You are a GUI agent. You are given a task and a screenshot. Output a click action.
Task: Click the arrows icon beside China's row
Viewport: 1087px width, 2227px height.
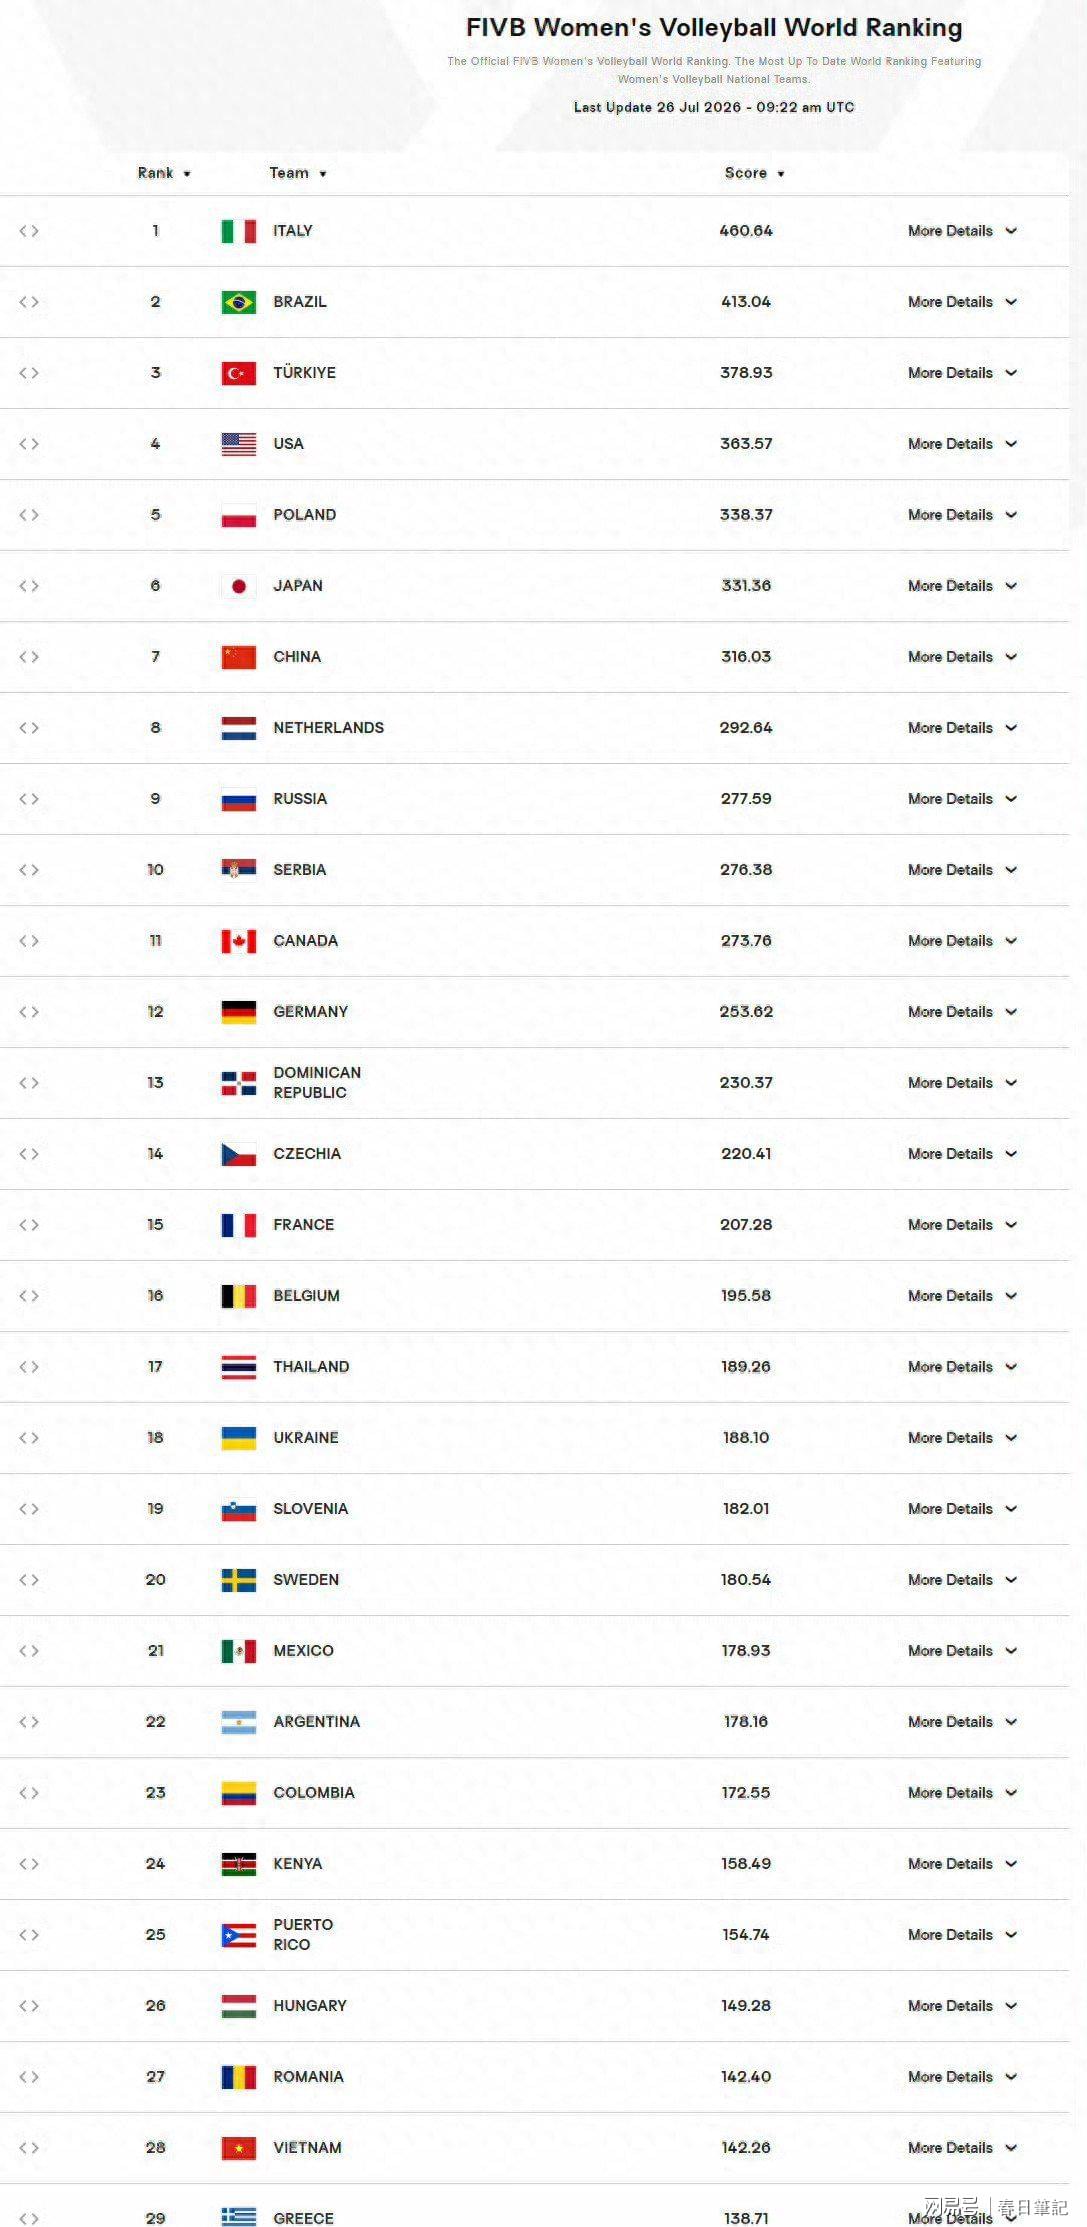pos(29,657)
